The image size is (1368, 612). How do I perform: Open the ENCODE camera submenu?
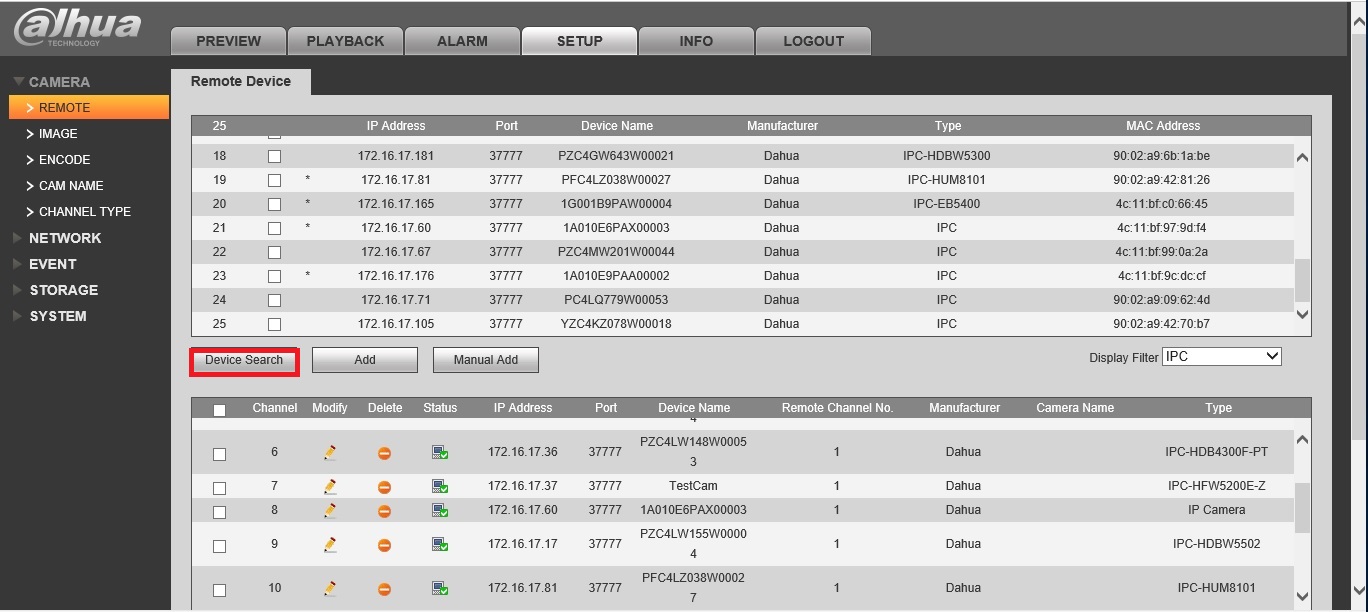65,159
